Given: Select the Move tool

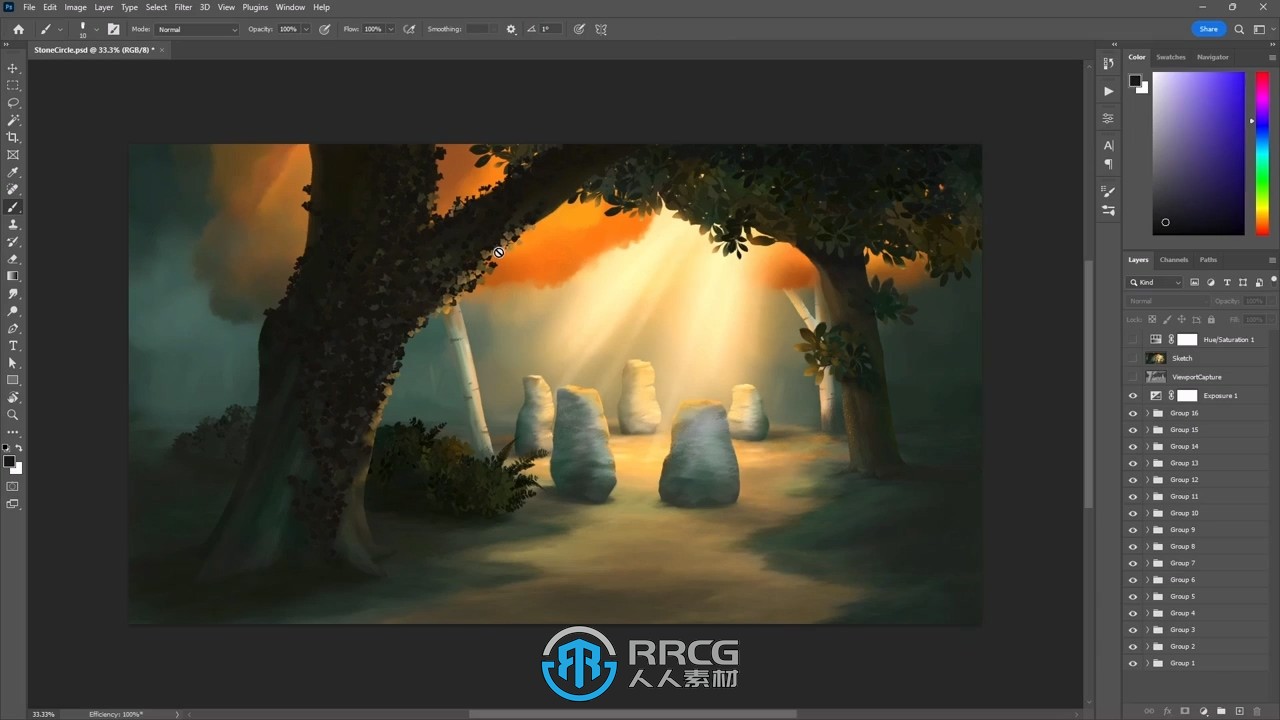Looking at the screenshot, I should click(13, 68).
